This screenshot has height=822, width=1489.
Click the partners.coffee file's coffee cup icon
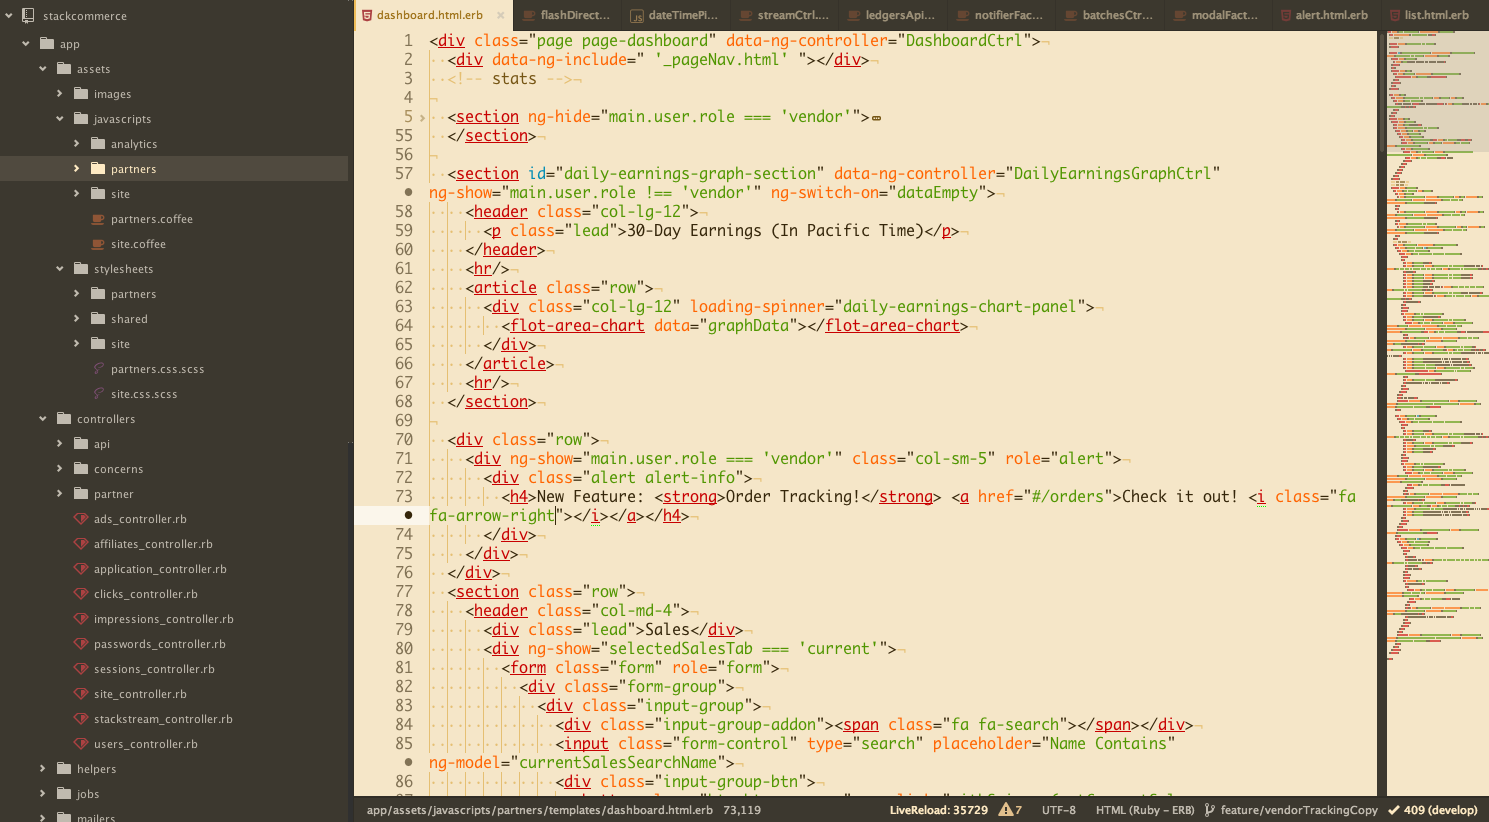[x=98, y=219]
